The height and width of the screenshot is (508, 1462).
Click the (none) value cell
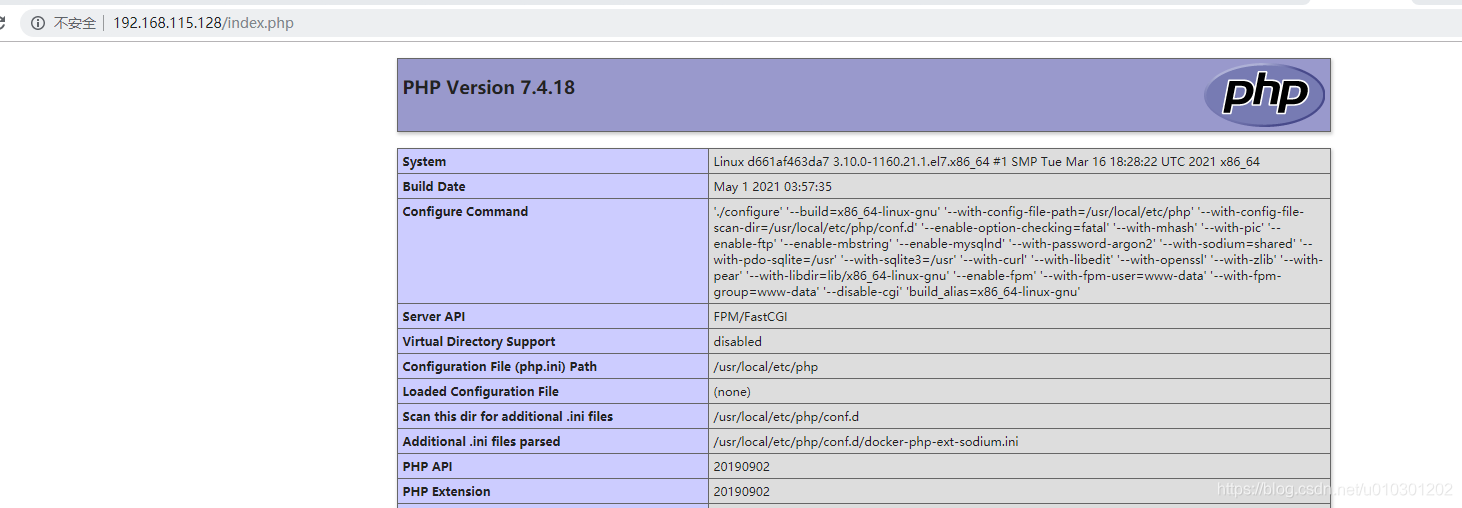pyautogui.click(x=1019, y=392)
